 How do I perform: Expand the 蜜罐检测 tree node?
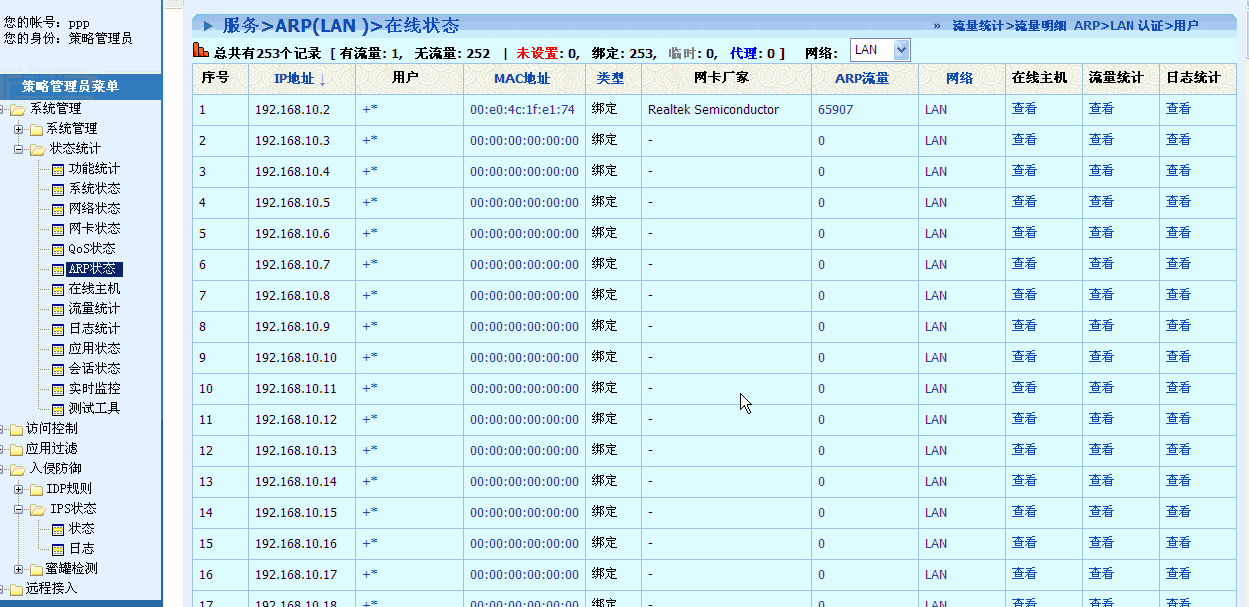click(x=18, y=569)
